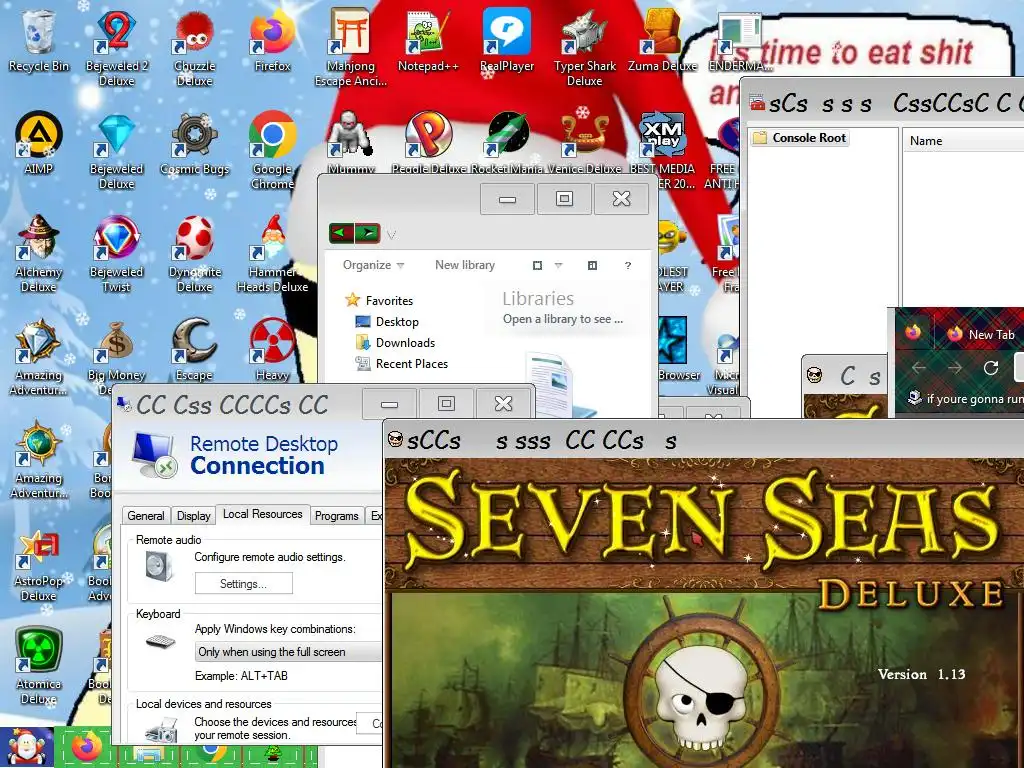Screen dimensions: 1024x768
Task: Click the Christmas tree taskbar icon
Action: coord(272,756)
